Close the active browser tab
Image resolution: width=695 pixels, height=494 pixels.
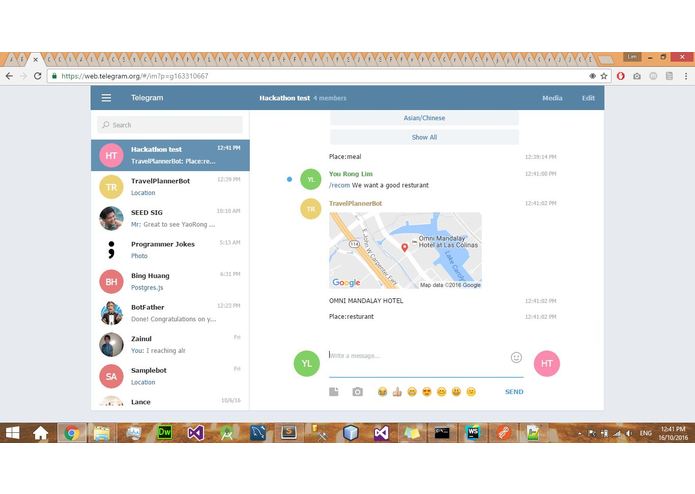point(35,59)
